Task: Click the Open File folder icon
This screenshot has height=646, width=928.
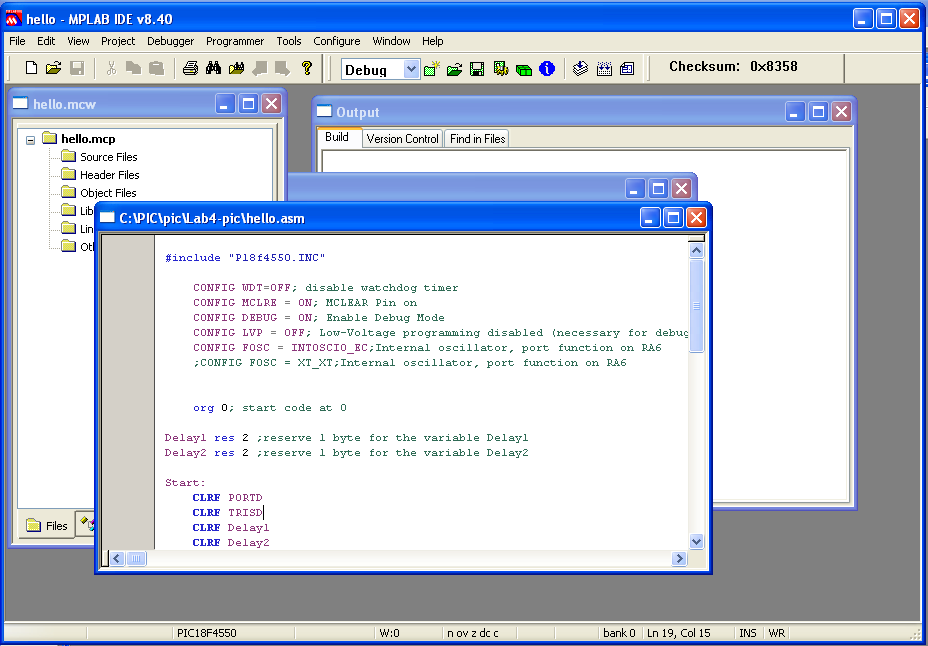Action: (53, 68)
